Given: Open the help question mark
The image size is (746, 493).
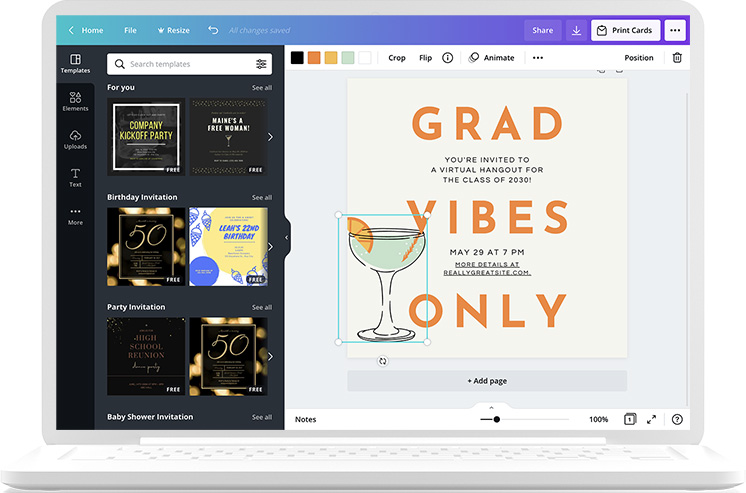Looking at the screenshot, I should [677, 419].
